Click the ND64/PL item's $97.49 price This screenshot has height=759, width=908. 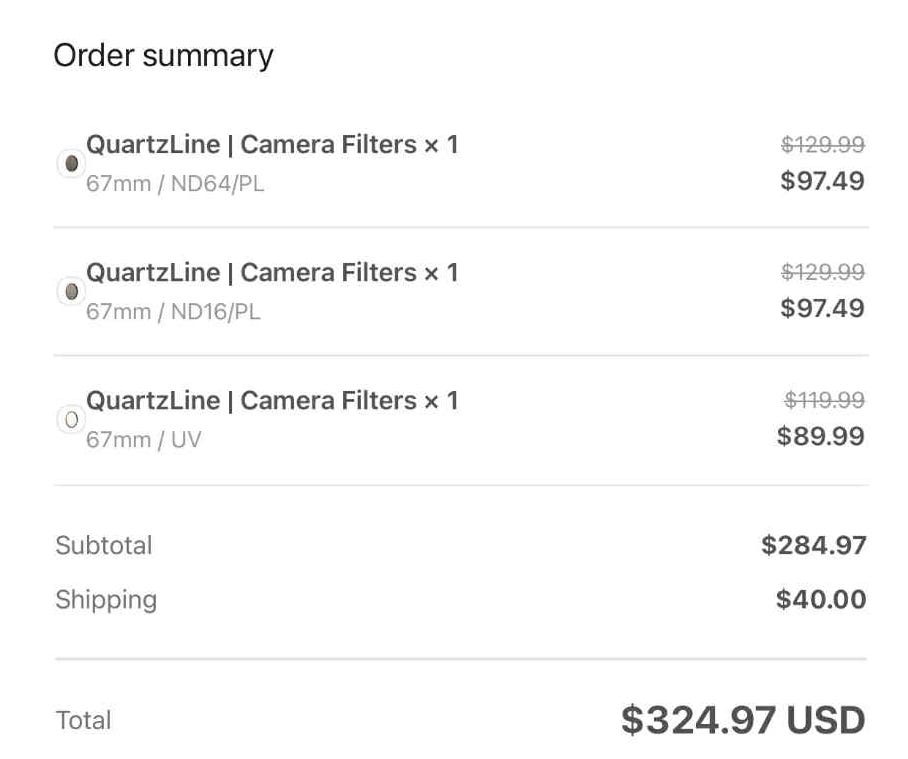pyautogui.click(x=822, y=181)
